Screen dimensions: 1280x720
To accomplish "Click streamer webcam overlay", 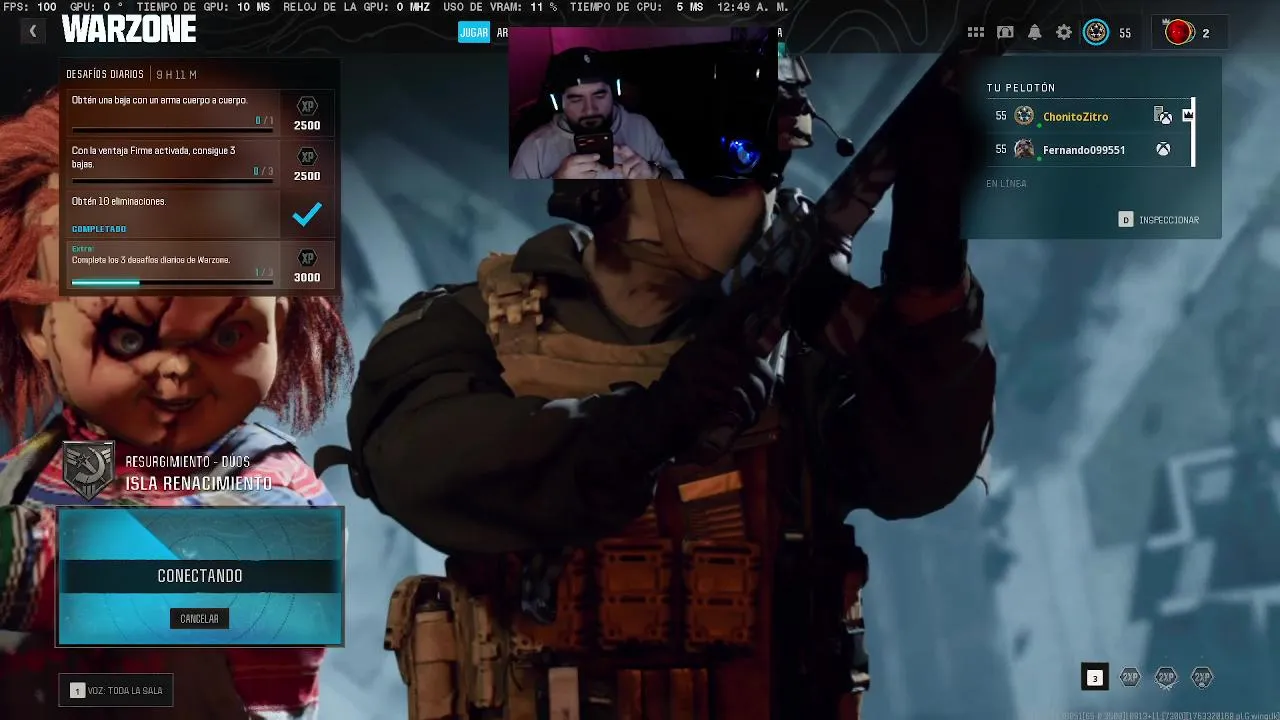I will tap(644, 103).
